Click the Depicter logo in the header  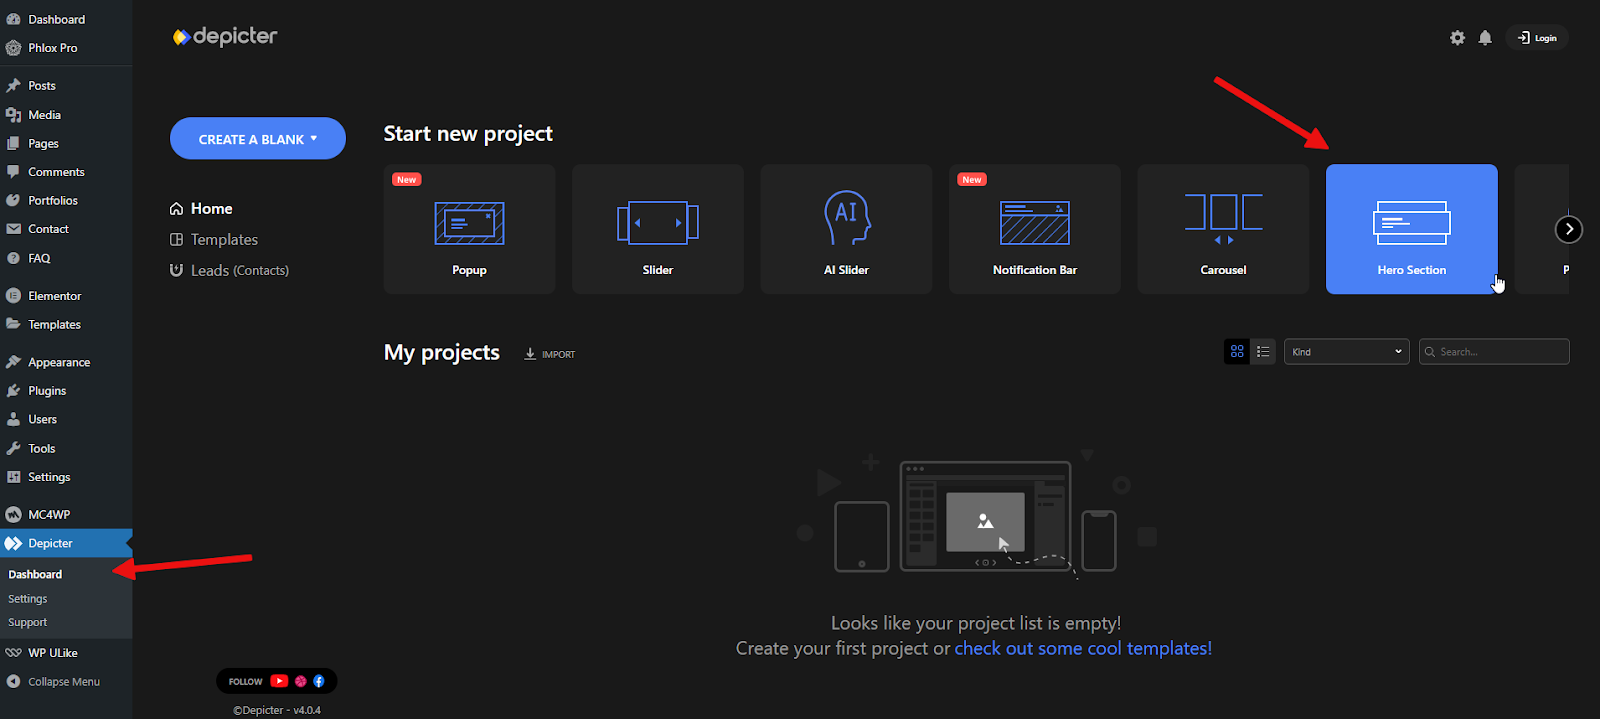point(225,37)
